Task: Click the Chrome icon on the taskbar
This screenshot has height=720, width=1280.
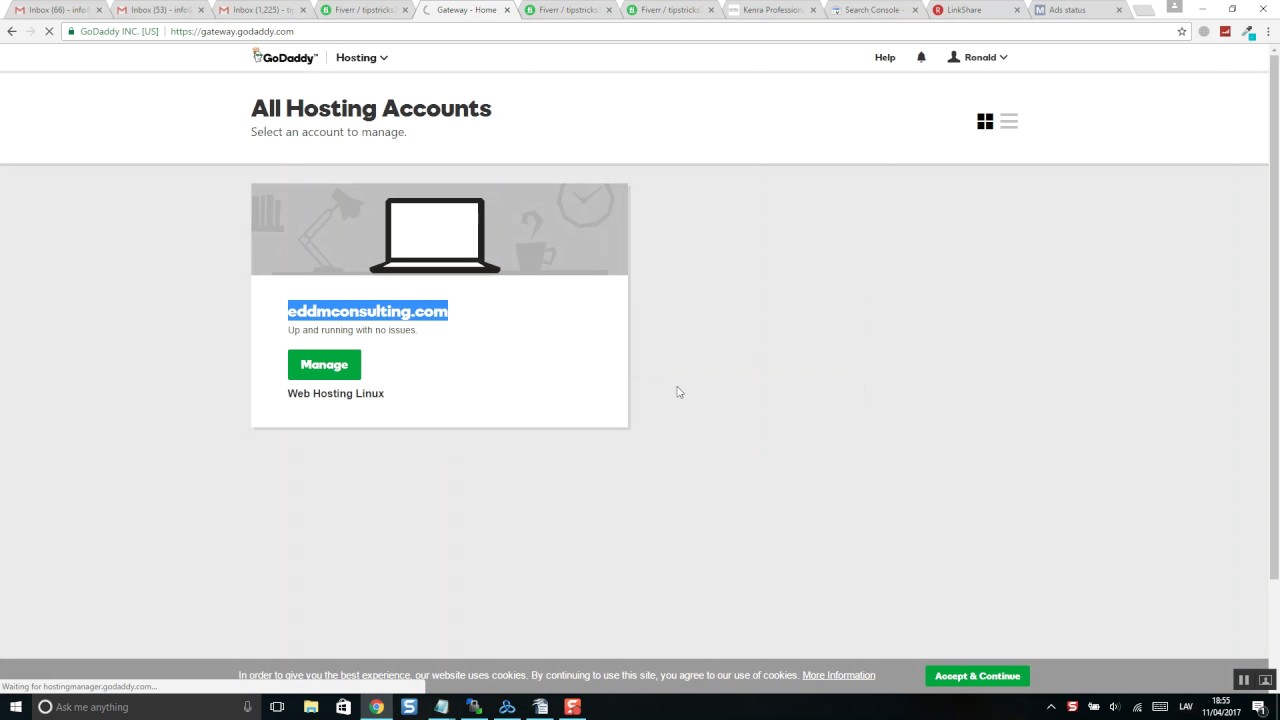Action: click(x=376, y=707)
